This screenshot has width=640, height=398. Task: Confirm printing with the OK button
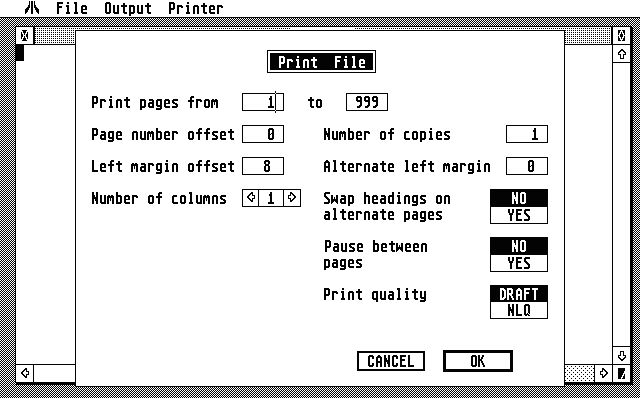coord(478,361)
